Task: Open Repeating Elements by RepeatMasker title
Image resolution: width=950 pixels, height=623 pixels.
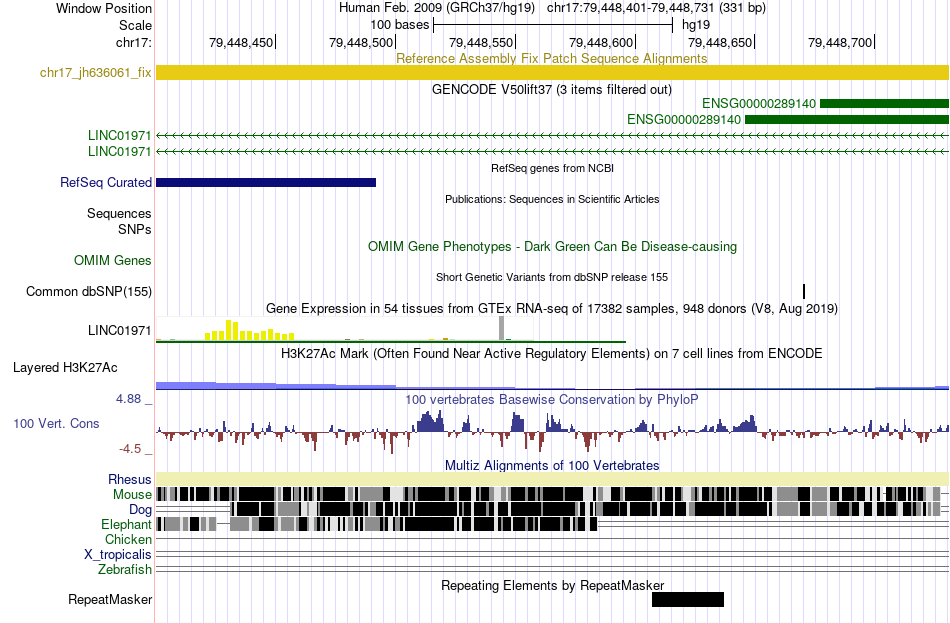Action: pos(553,585)
